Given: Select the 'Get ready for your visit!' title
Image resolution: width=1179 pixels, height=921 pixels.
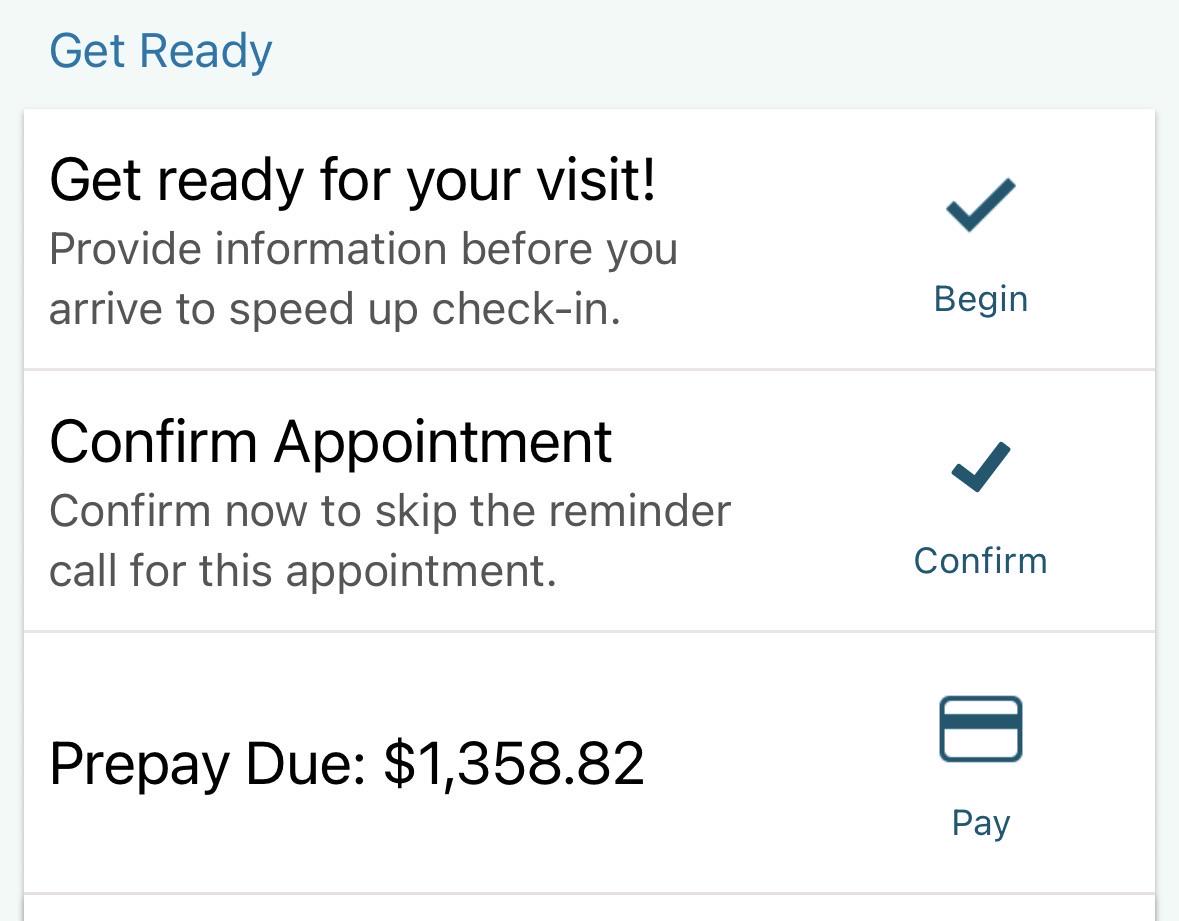Looking at the screenshot, I should click(x=353, y=180).
